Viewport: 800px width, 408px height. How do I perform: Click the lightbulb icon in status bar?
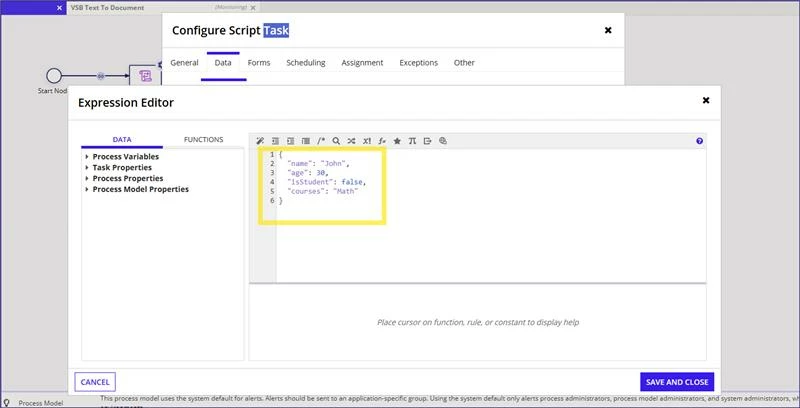tap(7, 403)
